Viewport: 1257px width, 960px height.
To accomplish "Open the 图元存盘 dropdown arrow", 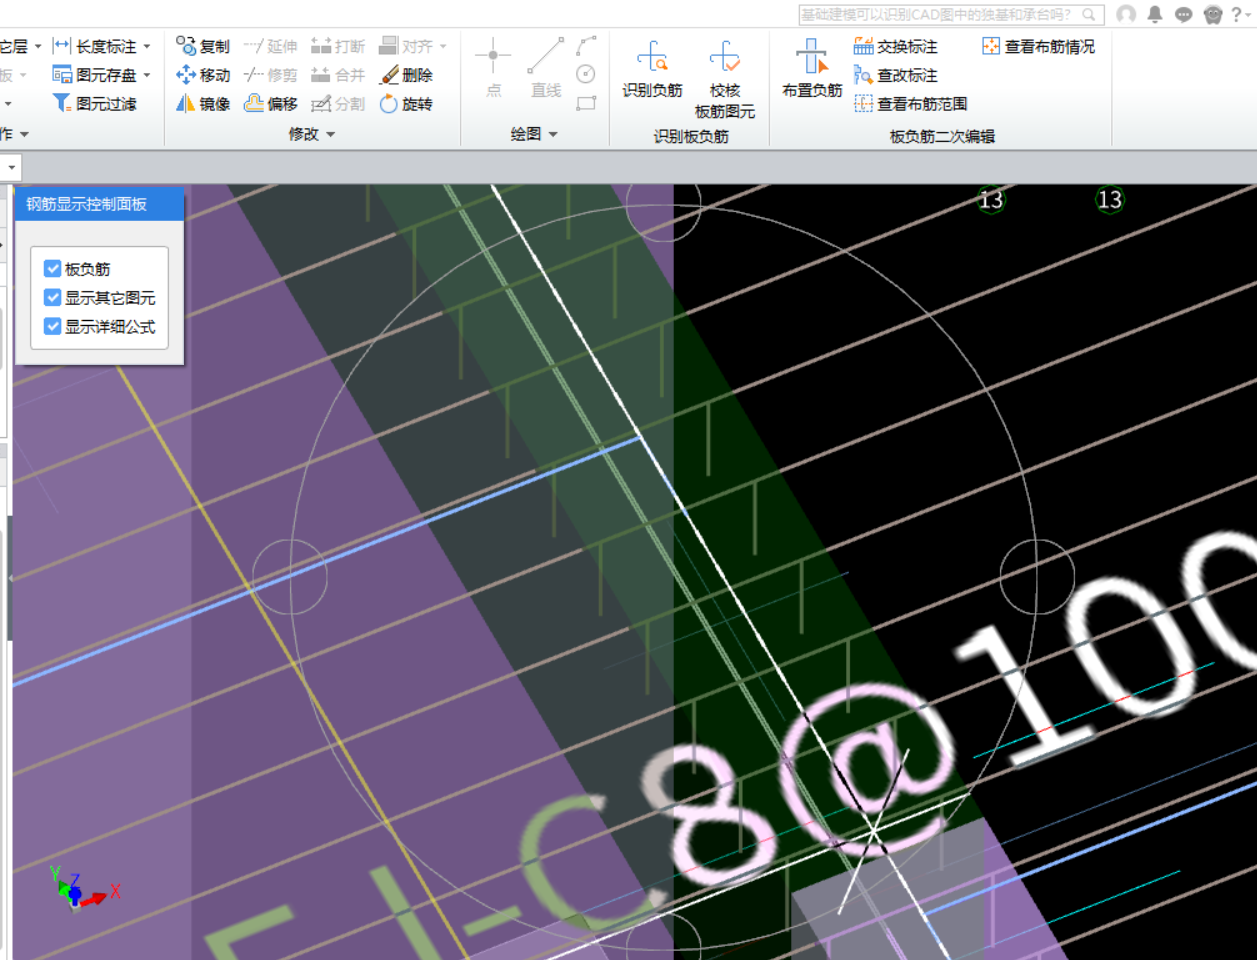I will click(x=147, y=76).
